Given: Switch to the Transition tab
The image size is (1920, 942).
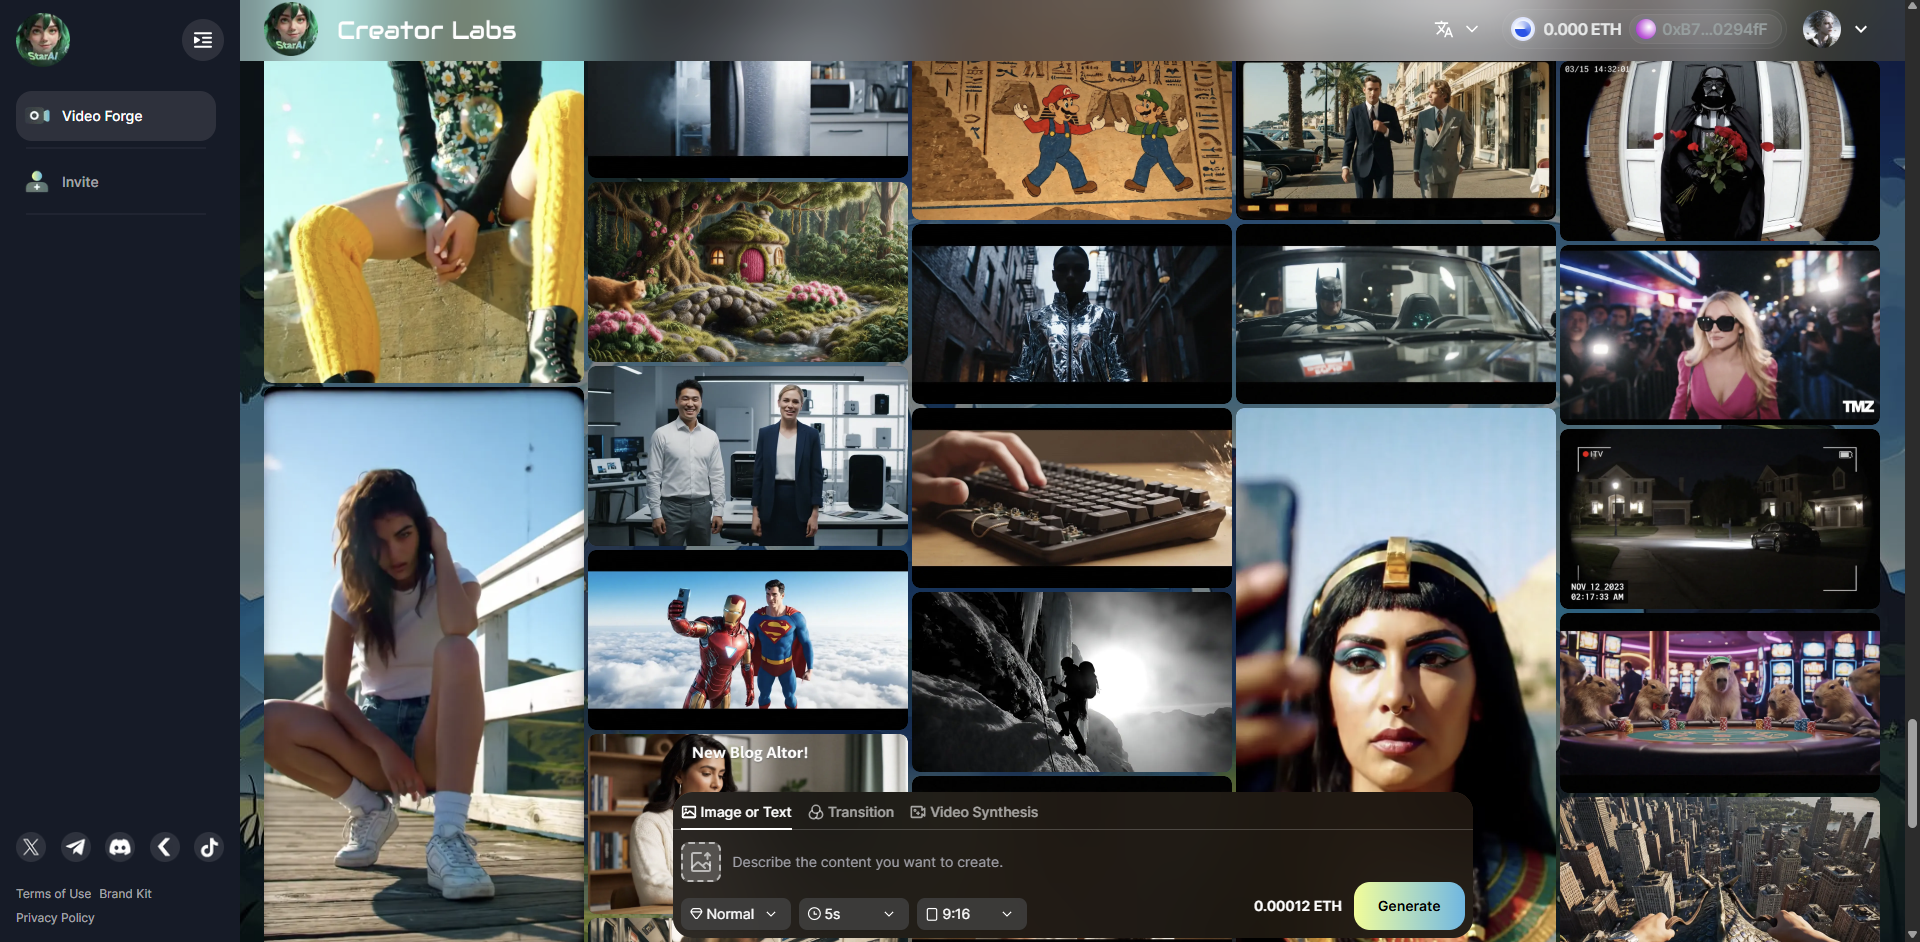Looking at the screenshot, I should pos(851,812).
